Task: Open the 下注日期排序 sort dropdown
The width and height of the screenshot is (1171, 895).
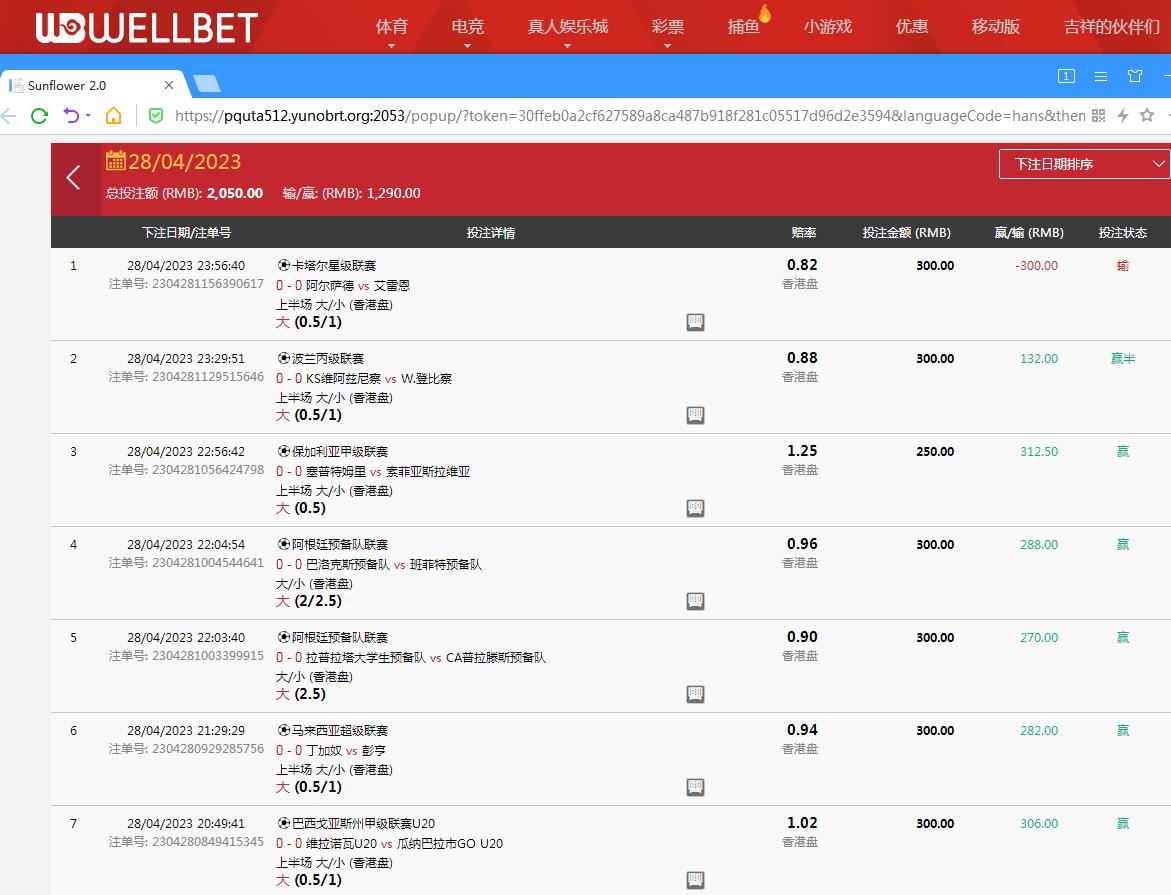Action: click(x=1084, y=164)
